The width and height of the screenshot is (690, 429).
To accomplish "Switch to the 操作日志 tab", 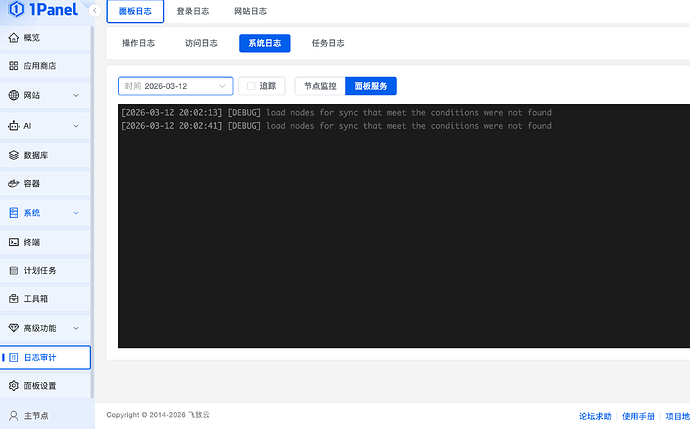I will click(138, 43).
